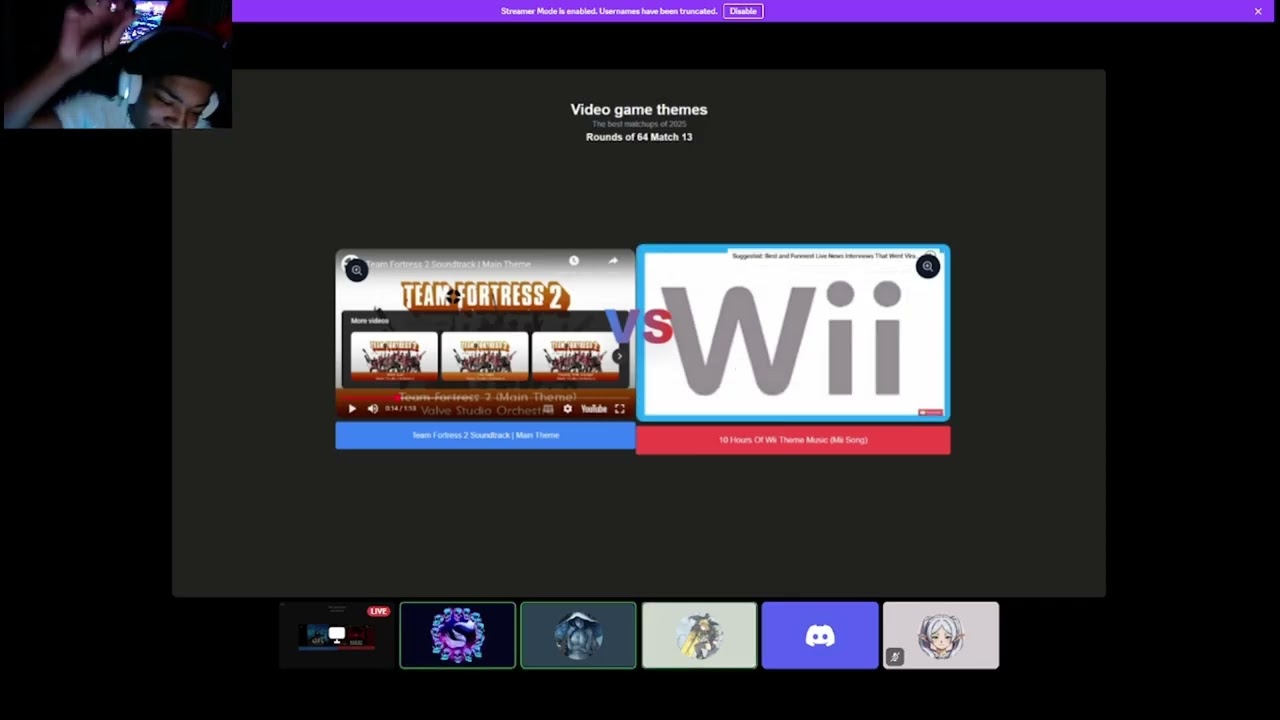Screen dimensions: 1280x720
Task: Disable Streamer Mode in top banner
Action: [x=743, y=11]
